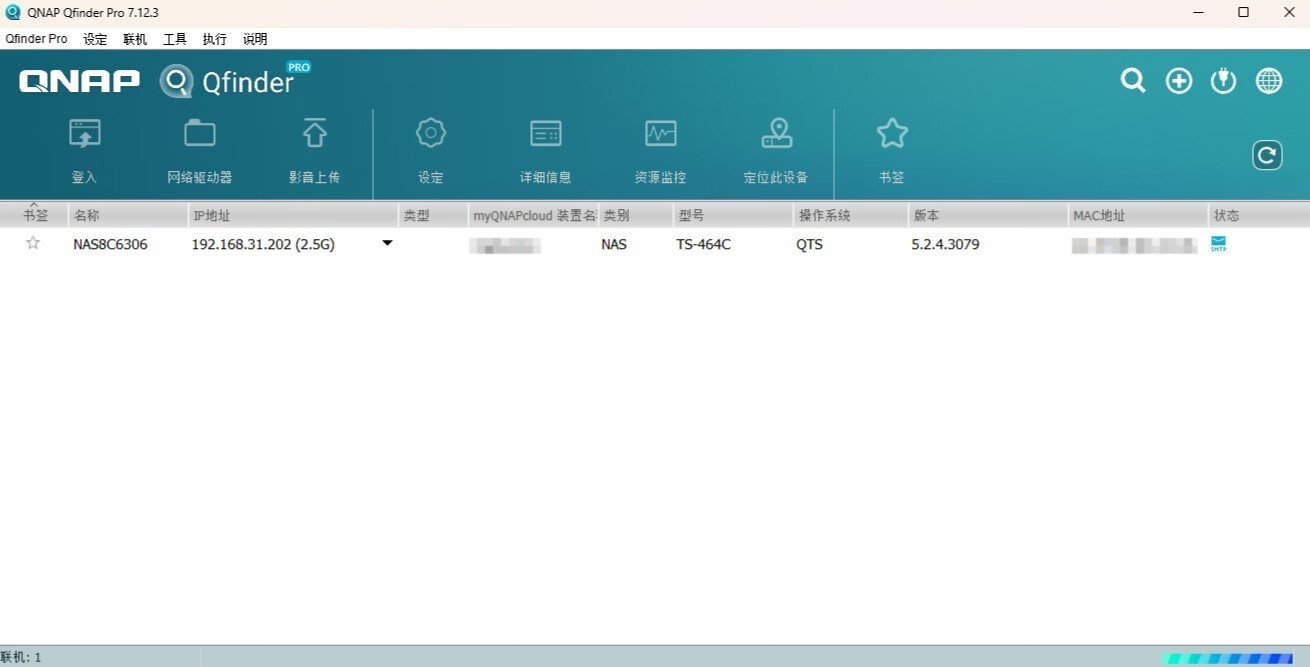Toggle bookmark star for NAS8C6306
Screen dimensions: 1310x667
click(33, 243)
